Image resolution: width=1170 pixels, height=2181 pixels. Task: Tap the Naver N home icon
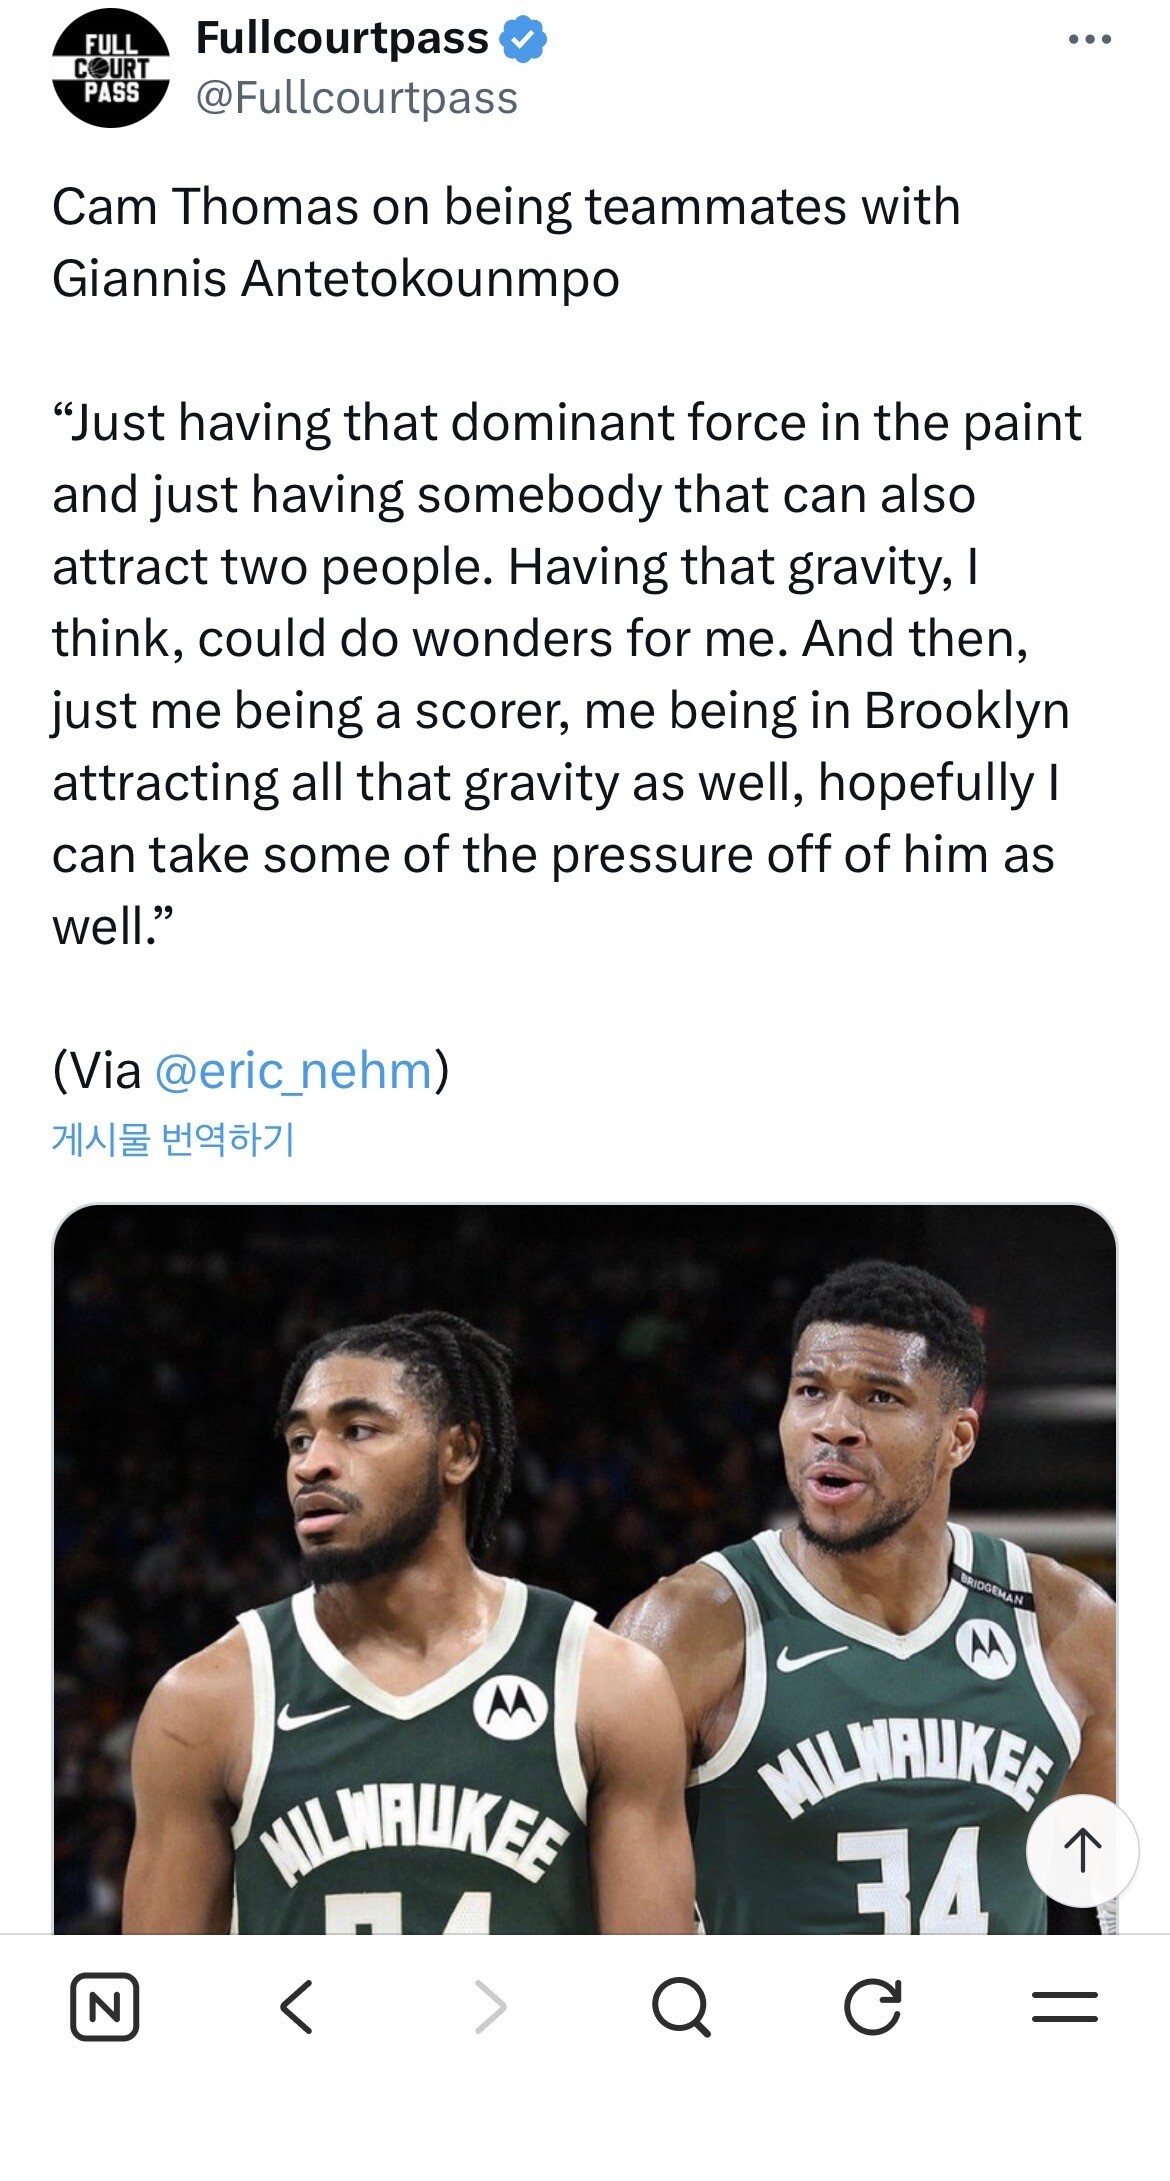pyautogui.click(x=105, y=2006)
